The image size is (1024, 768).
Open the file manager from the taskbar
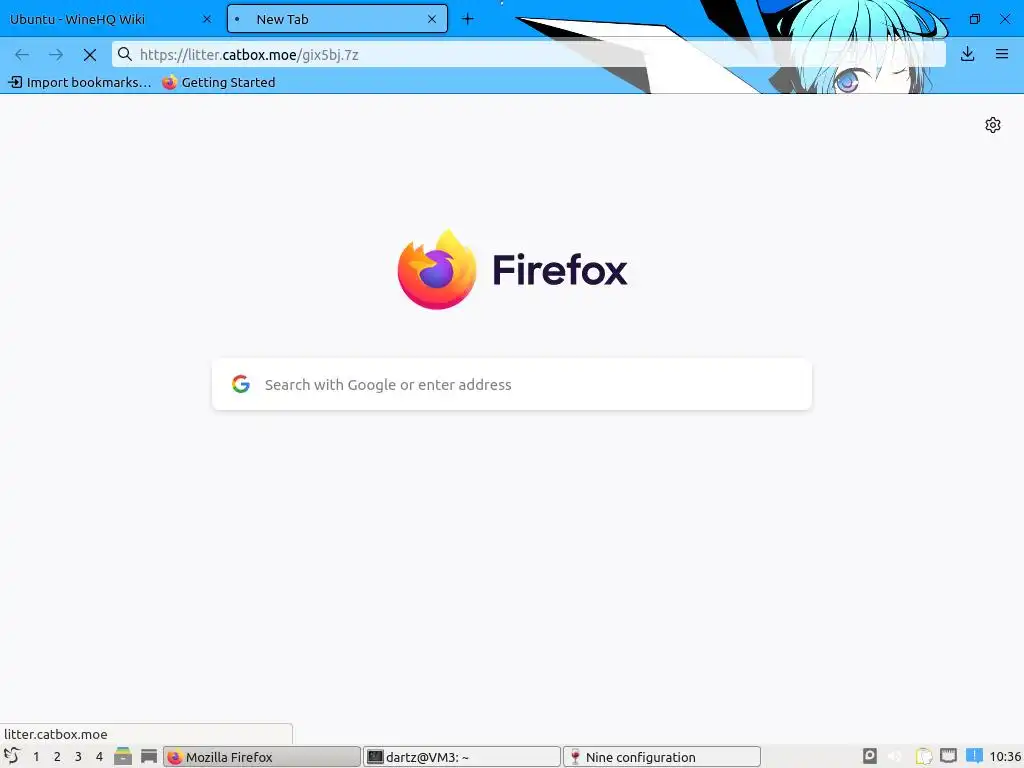[x=123, y=756]
